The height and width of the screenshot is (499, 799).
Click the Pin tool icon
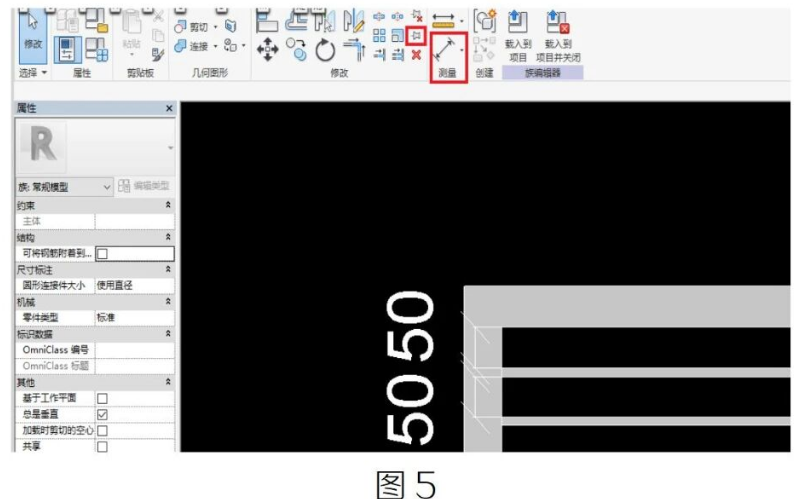click(416, 35)
